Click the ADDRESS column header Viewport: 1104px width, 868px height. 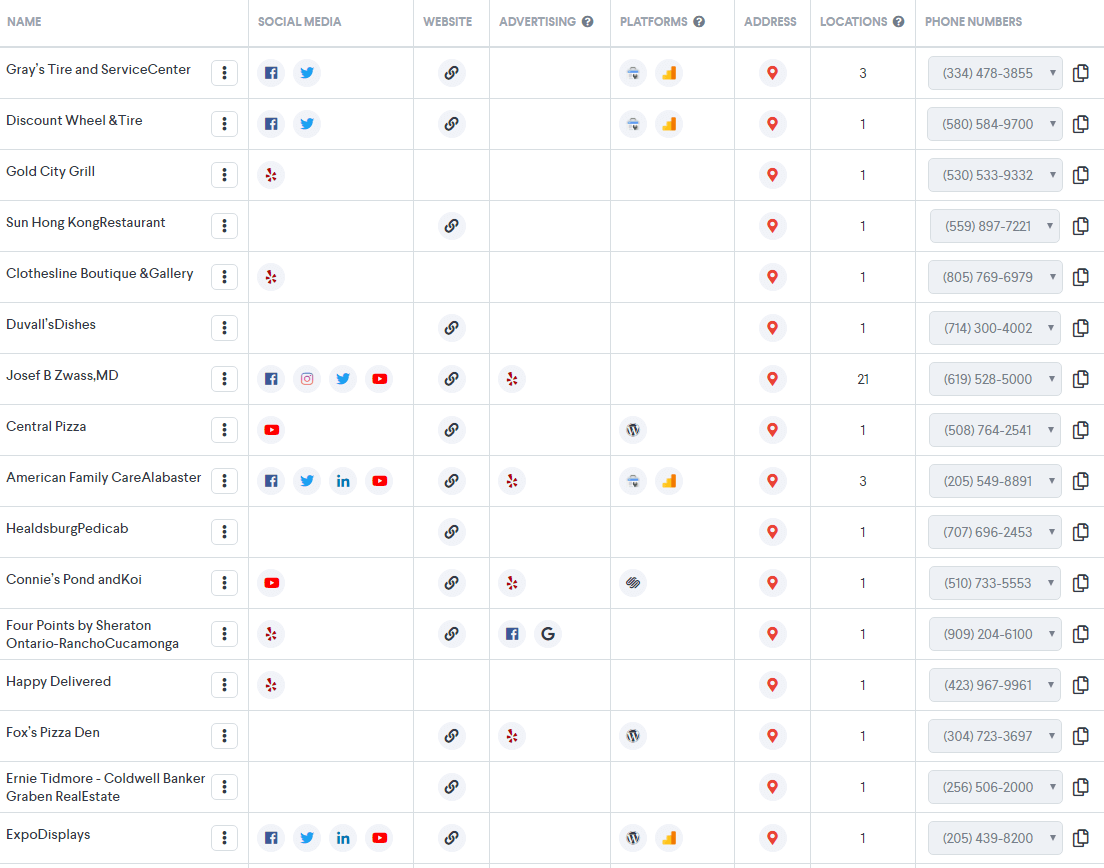[770, 22]
